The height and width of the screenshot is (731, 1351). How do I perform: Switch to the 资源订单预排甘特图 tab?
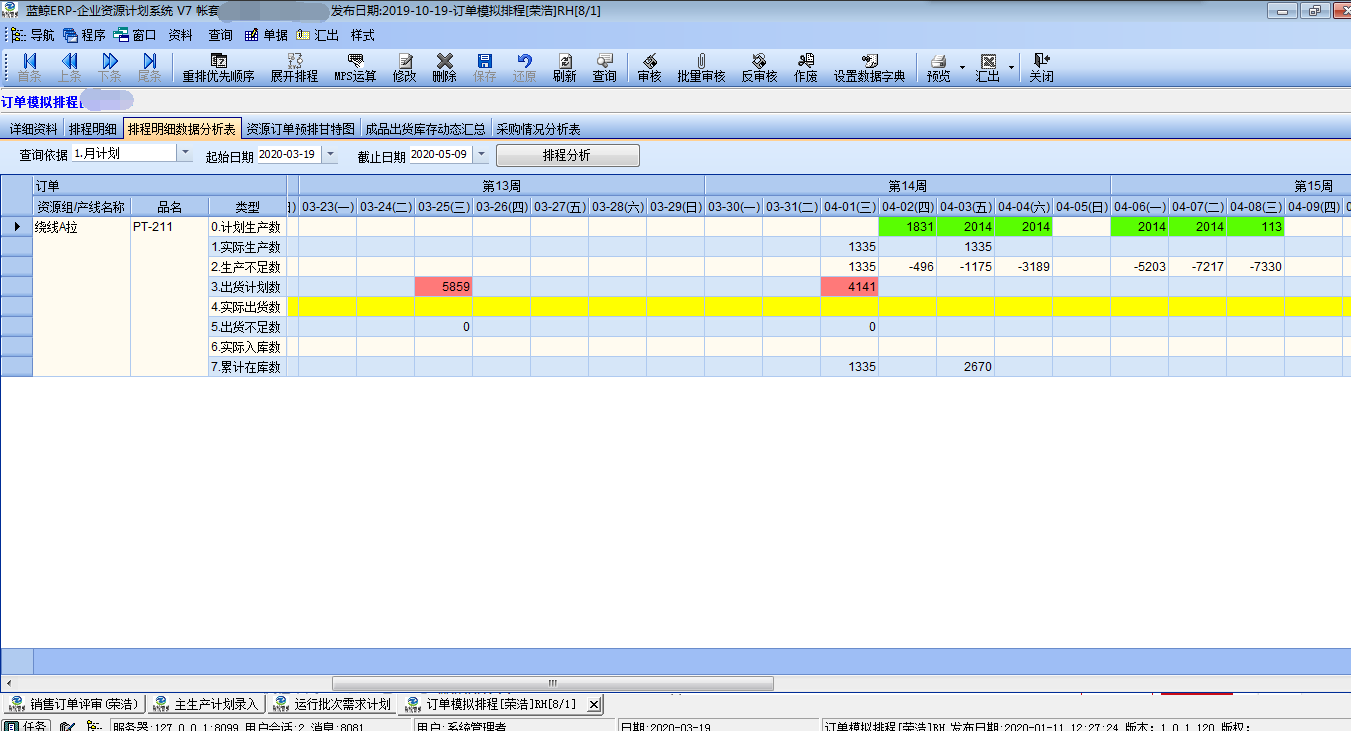(300, 129)
